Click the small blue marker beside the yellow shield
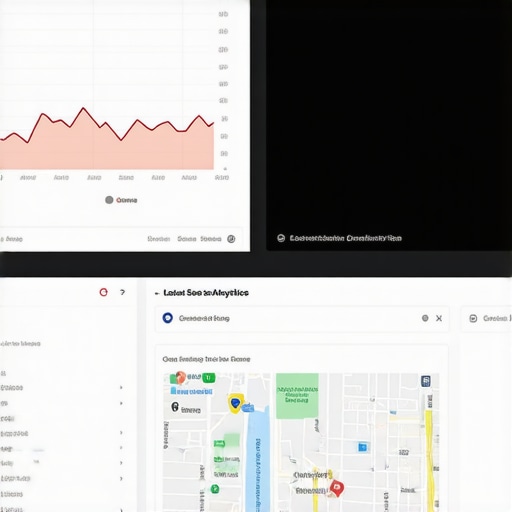 (248, 407)
